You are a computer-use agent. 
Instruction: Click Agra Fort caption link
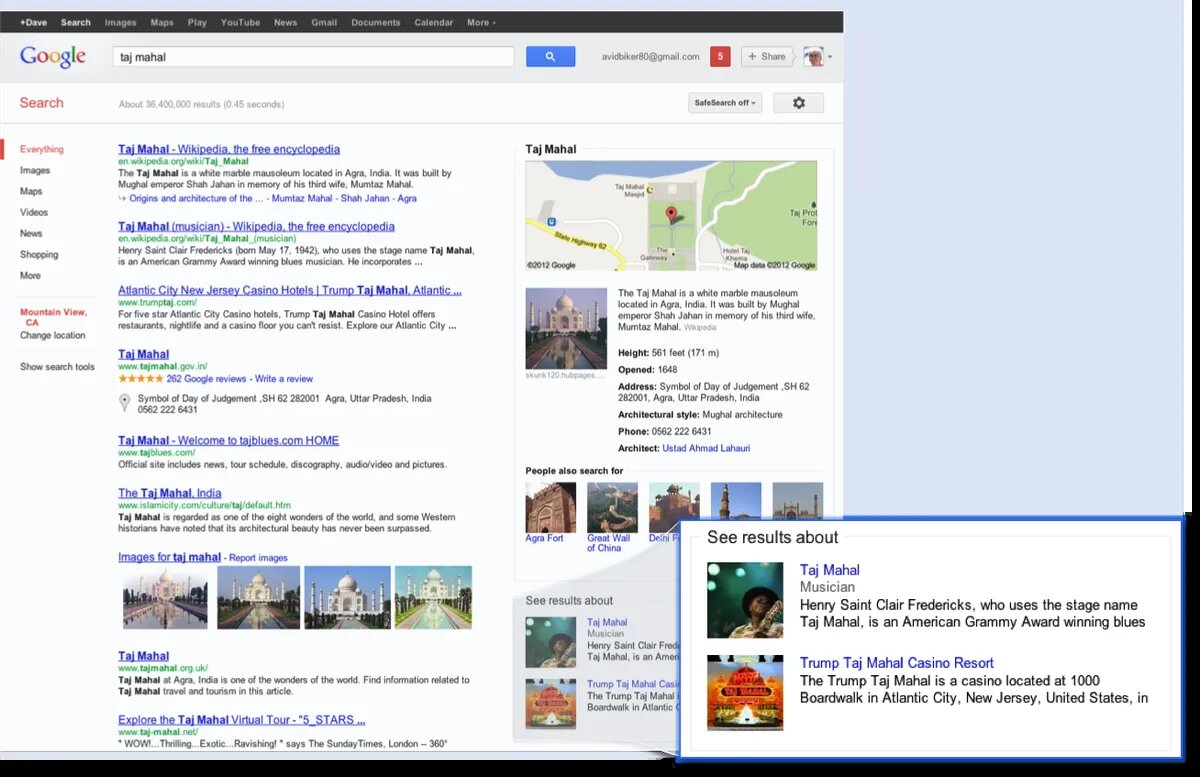pos(544,538)
